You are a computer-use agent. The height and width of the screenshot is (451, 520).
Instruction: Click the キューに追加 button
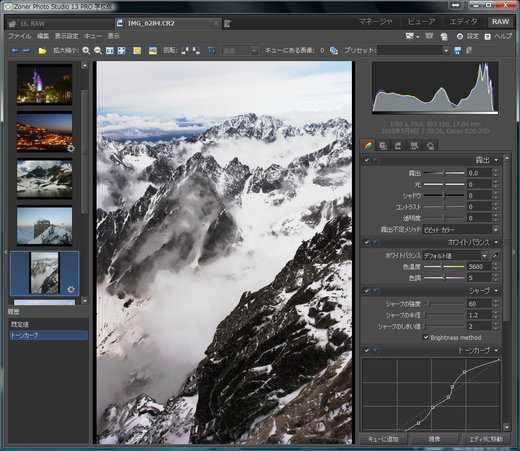(x=383, y=439)
